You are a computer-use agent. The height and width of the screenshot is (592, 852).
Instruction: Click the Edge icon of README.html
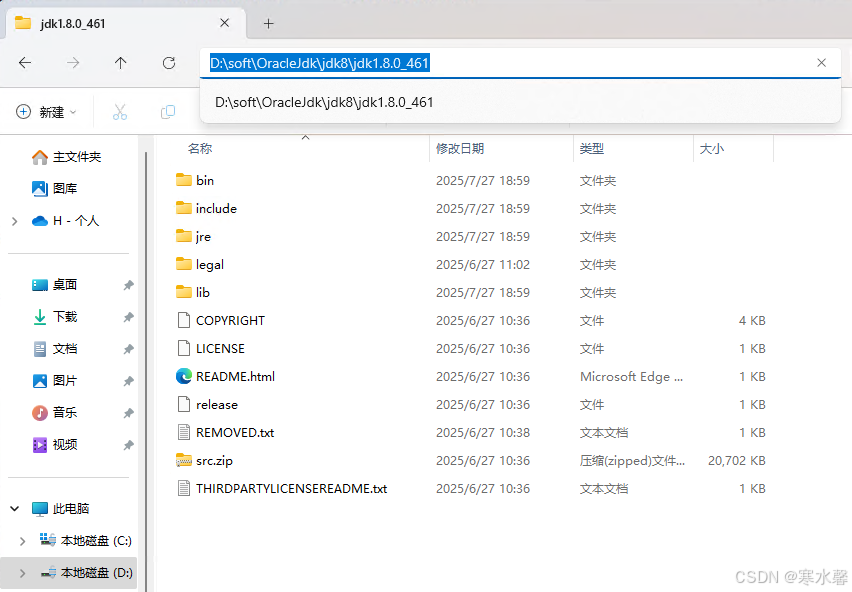pos(184,376)
